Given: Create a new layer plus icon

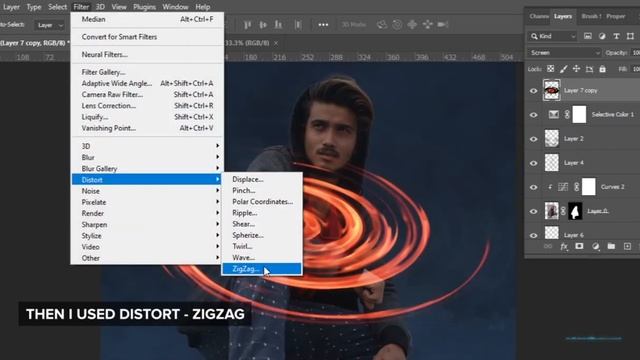Looking at the screenshot, I should coord(627,247).
